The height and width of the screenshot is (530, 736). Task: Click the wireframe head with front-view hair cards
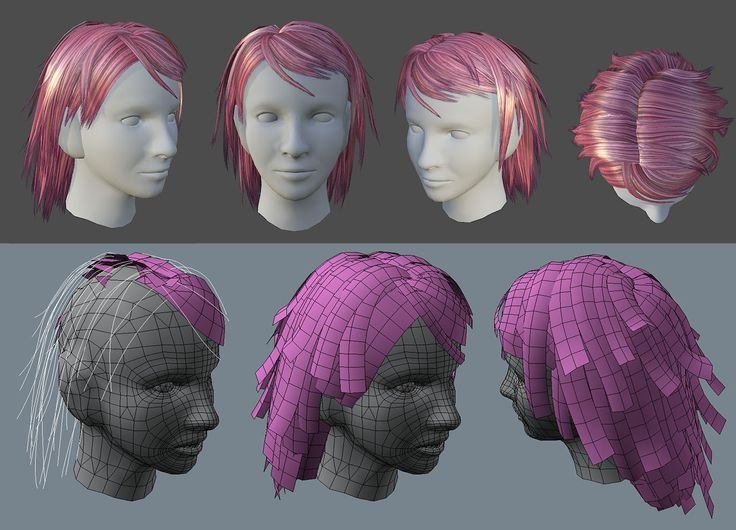click(x=363, y=376)
